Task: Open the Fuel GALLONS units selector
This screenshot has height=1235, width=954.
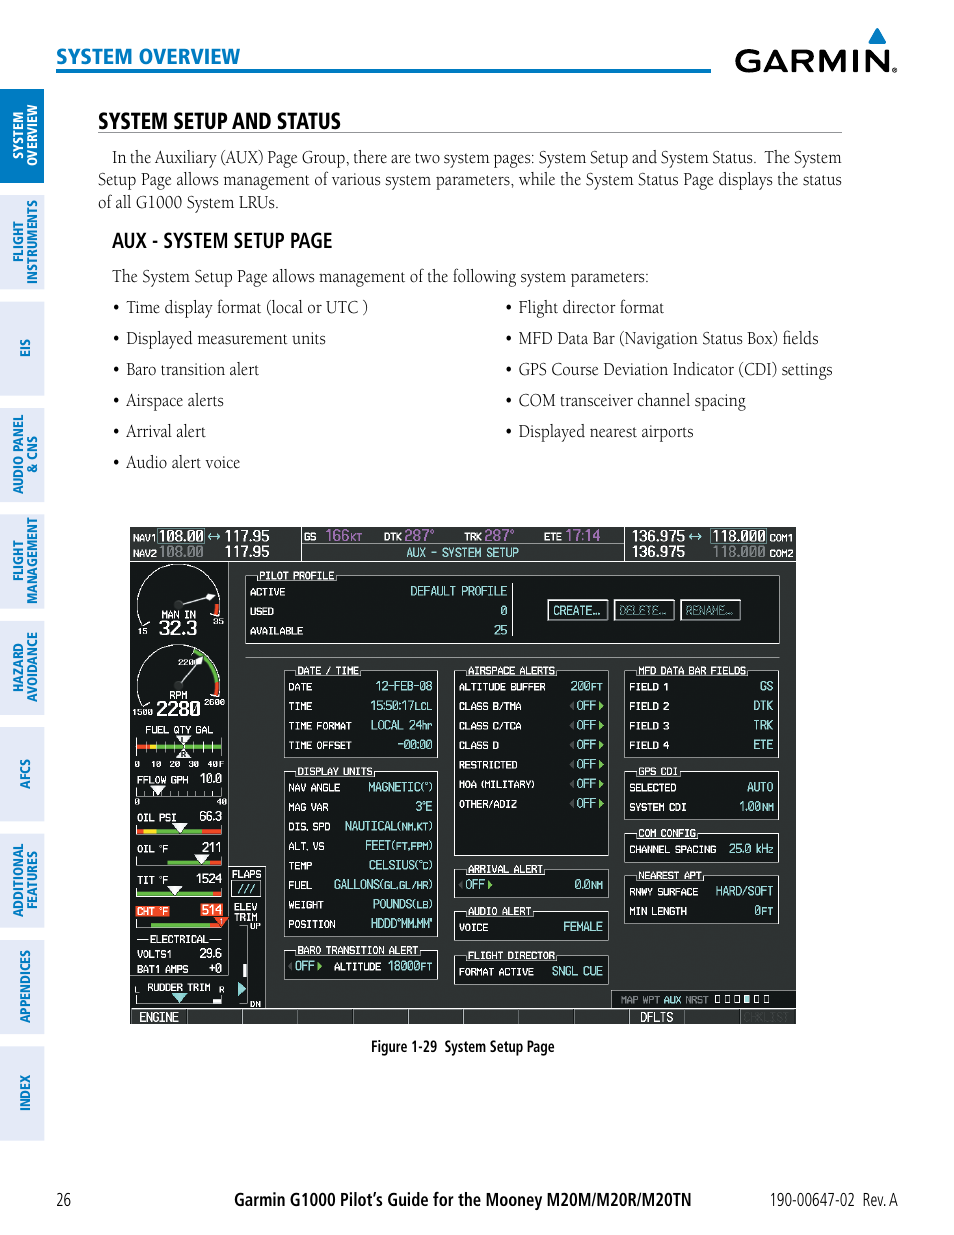Action: 383,885
